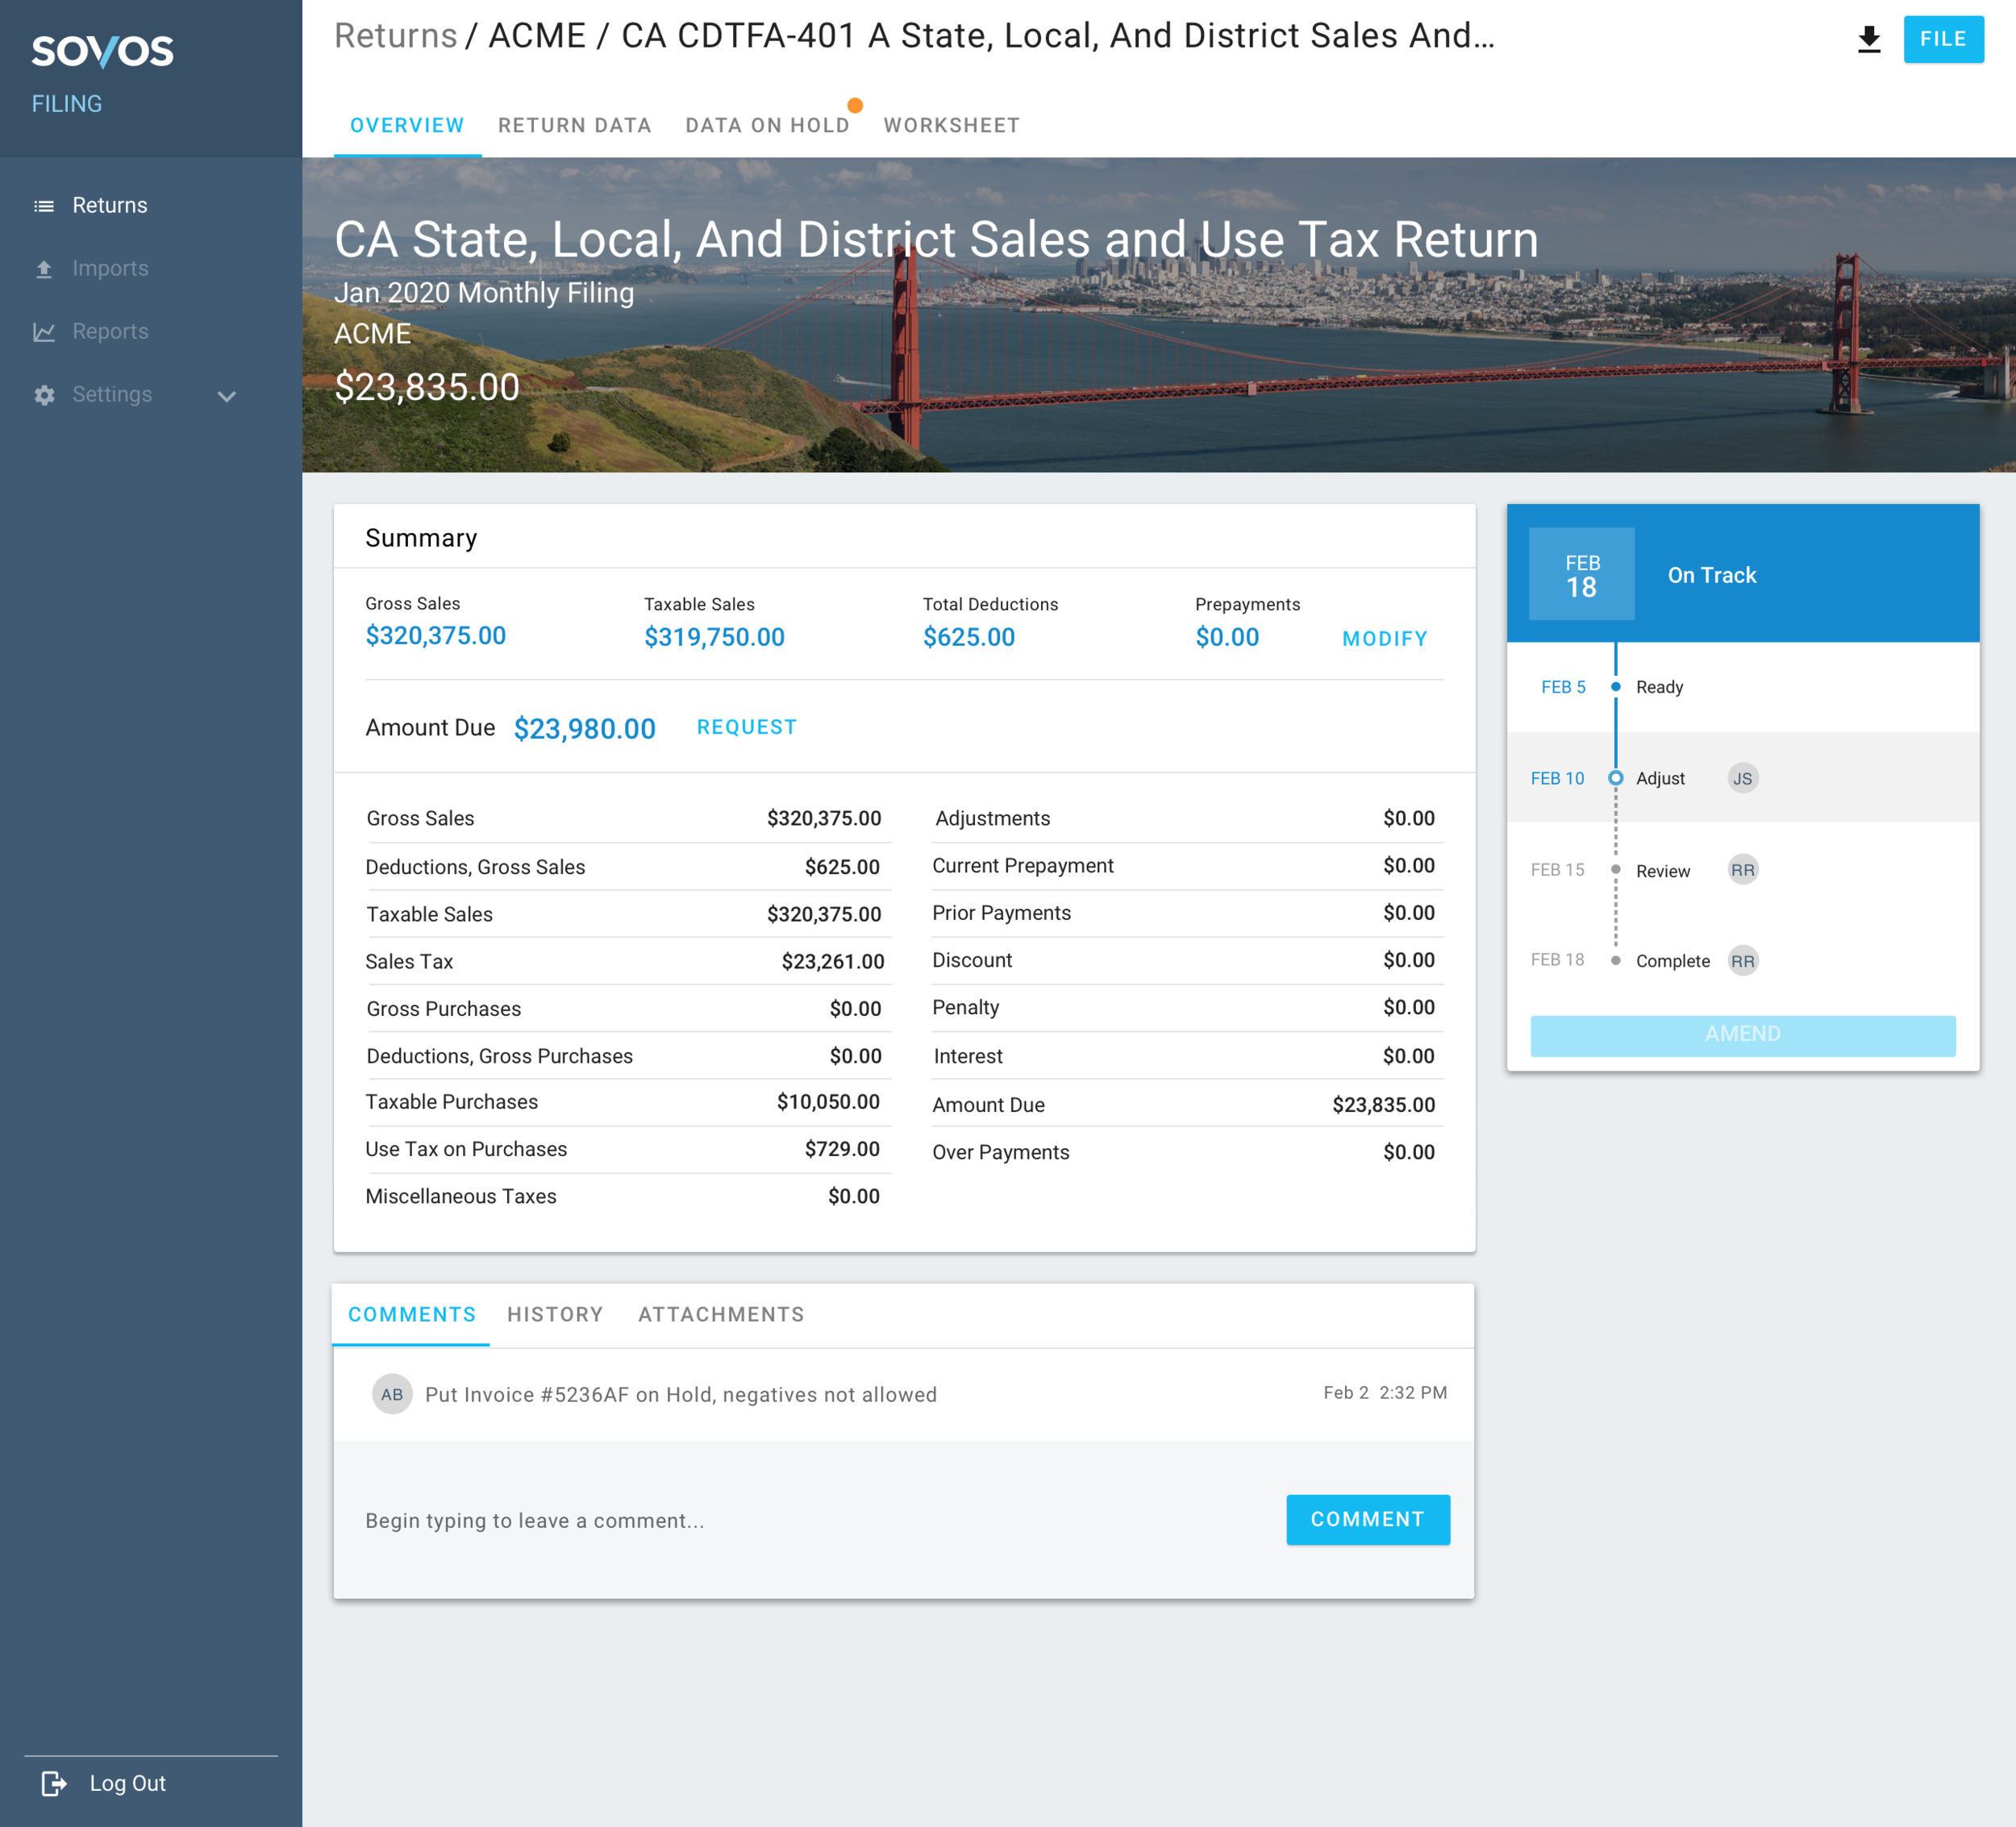Click MODIFY next to Prepayments
Viewport: 2016px width, 1827px height.
pyautogui.click(x=1384, y=639)
